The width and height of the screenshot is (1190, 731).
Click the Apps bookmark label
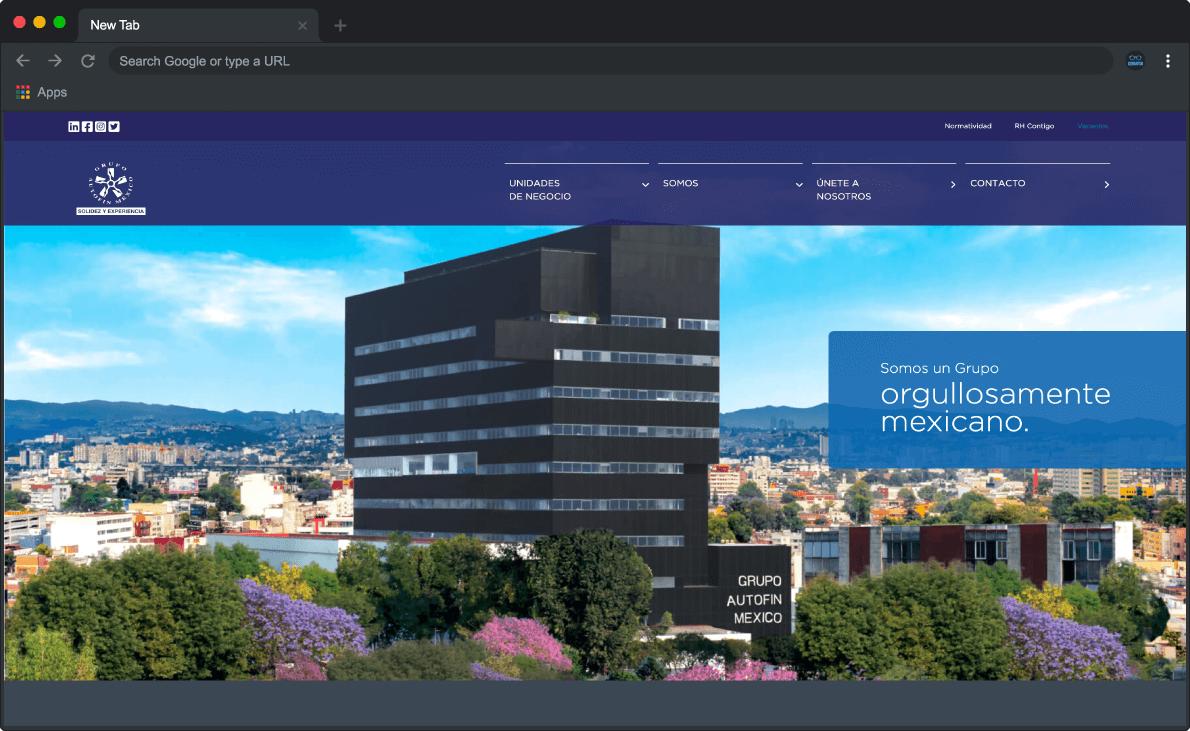click(x=52, y=93)
